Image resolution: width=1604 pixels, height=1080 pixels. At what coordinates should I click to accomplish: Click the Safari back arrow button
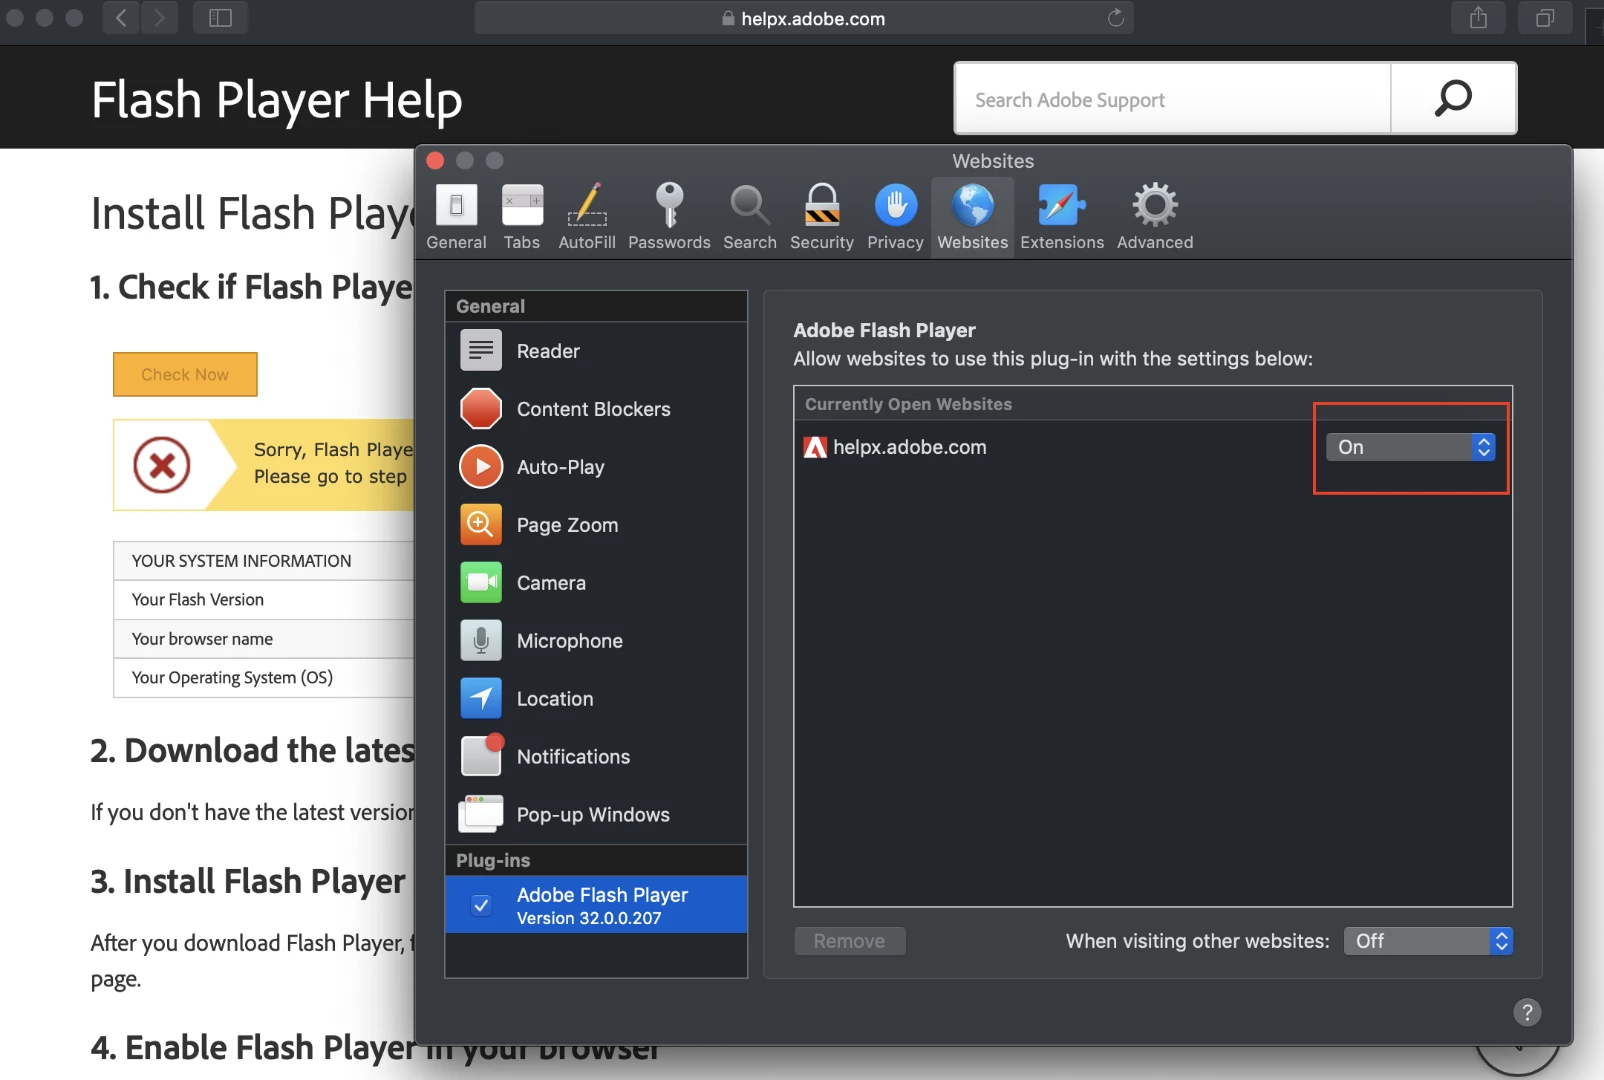(121, 18)
